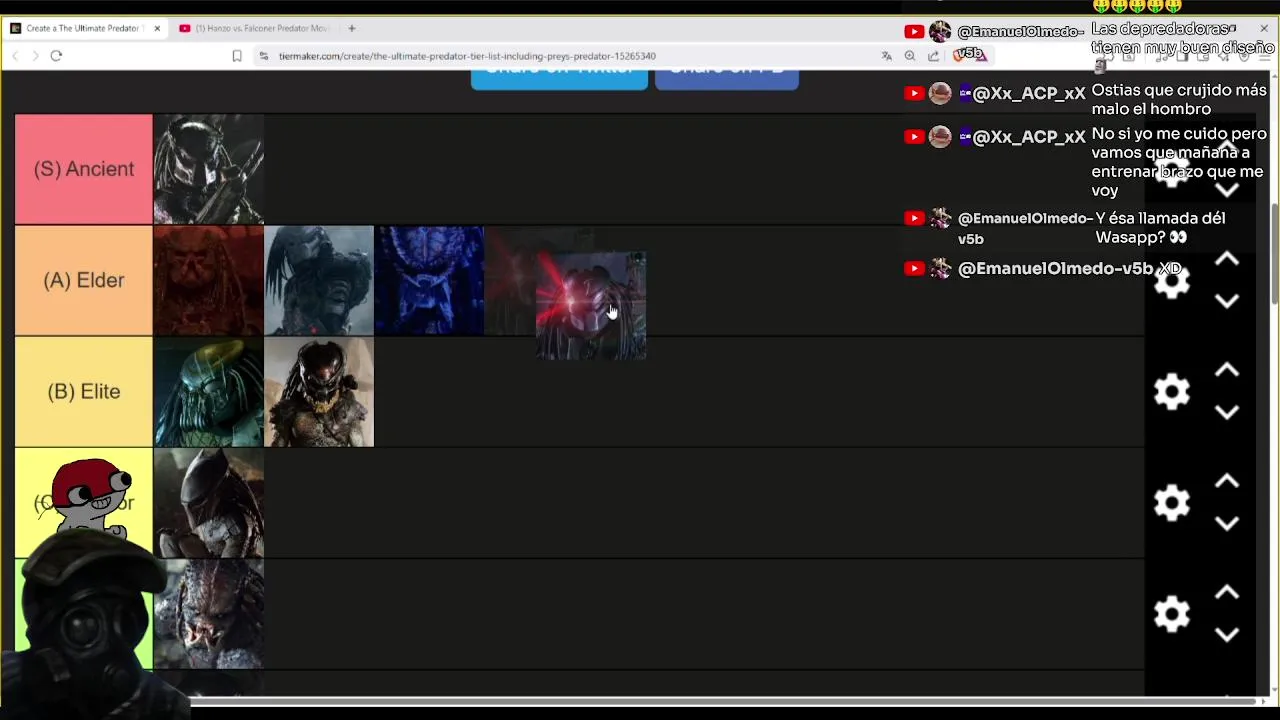Click chat message 'No si yo me cuido pero'
Image resolution: width=1280 pixels, height=720 pixels.
(x=1179, y=162)
